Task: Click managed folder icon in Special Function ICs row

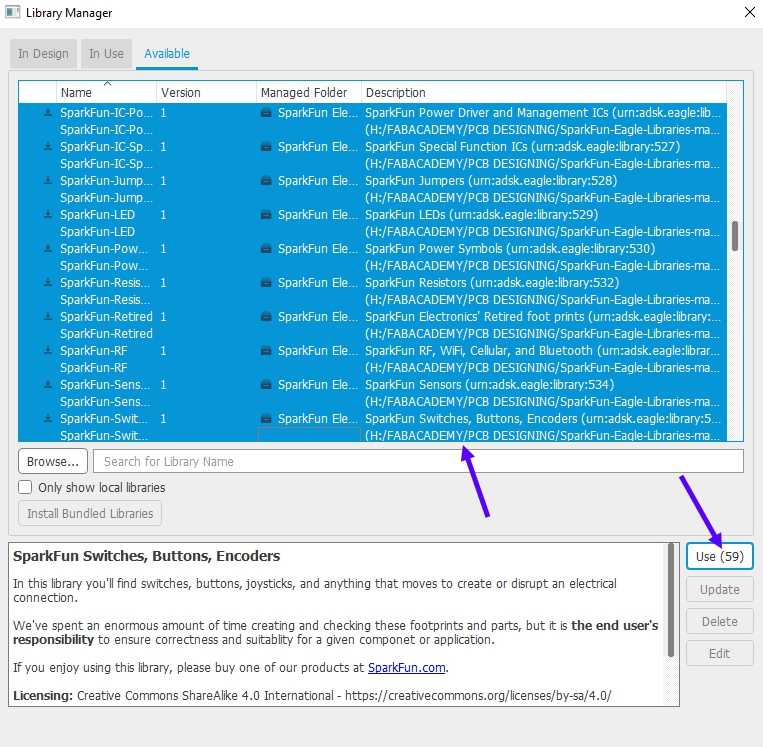Action: (x=266, y=147)
